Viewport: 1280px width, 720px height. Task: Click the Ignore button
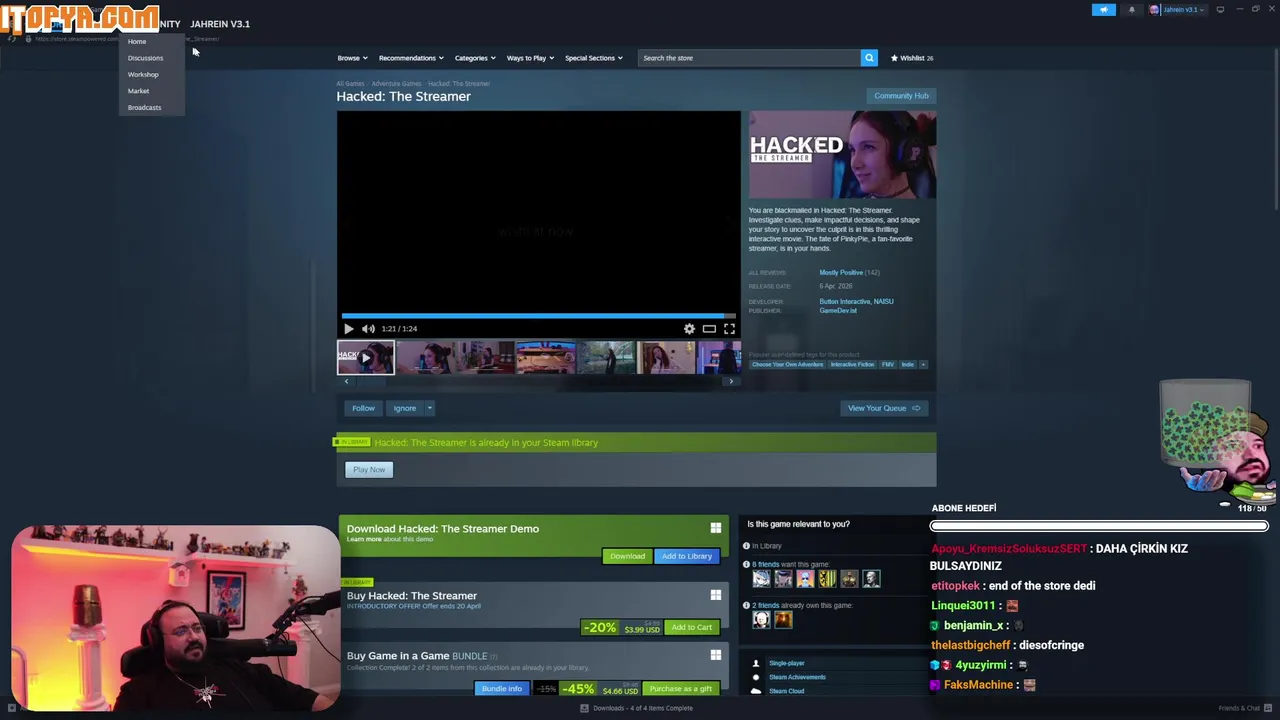click(x=404, y=408)
